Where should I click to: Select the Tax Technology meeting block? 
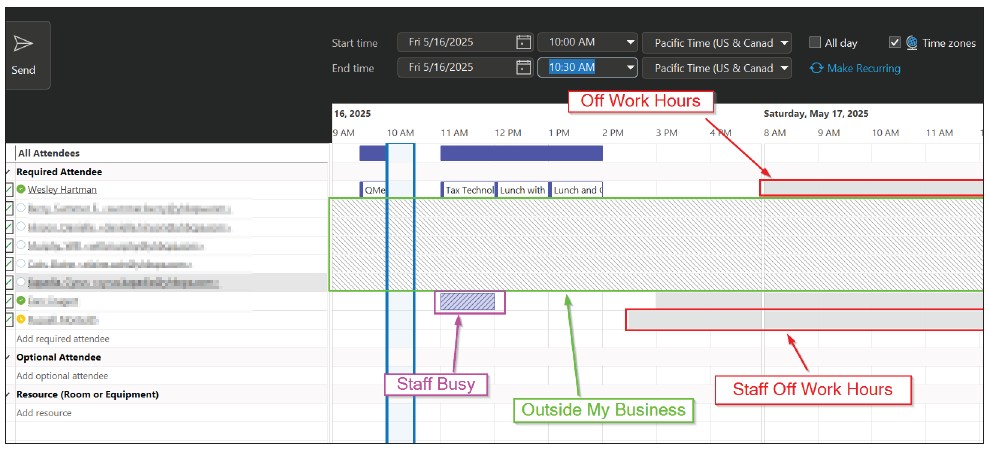click(x=468, y=190)
